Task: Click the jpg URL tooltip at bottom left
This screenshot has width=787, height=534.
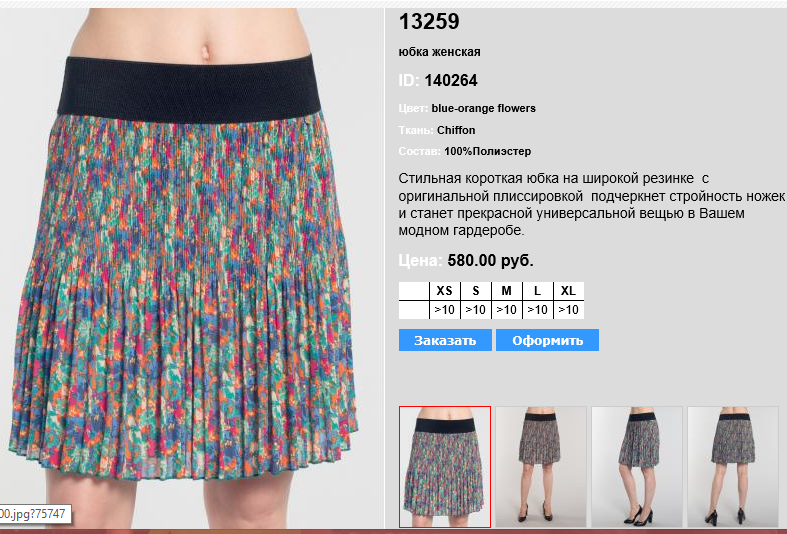Action: [33, 514]
